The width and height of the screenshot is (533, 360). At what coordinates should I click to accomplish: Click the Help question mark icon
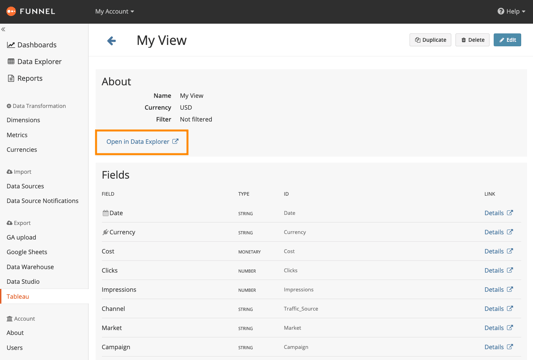(501, 11)
